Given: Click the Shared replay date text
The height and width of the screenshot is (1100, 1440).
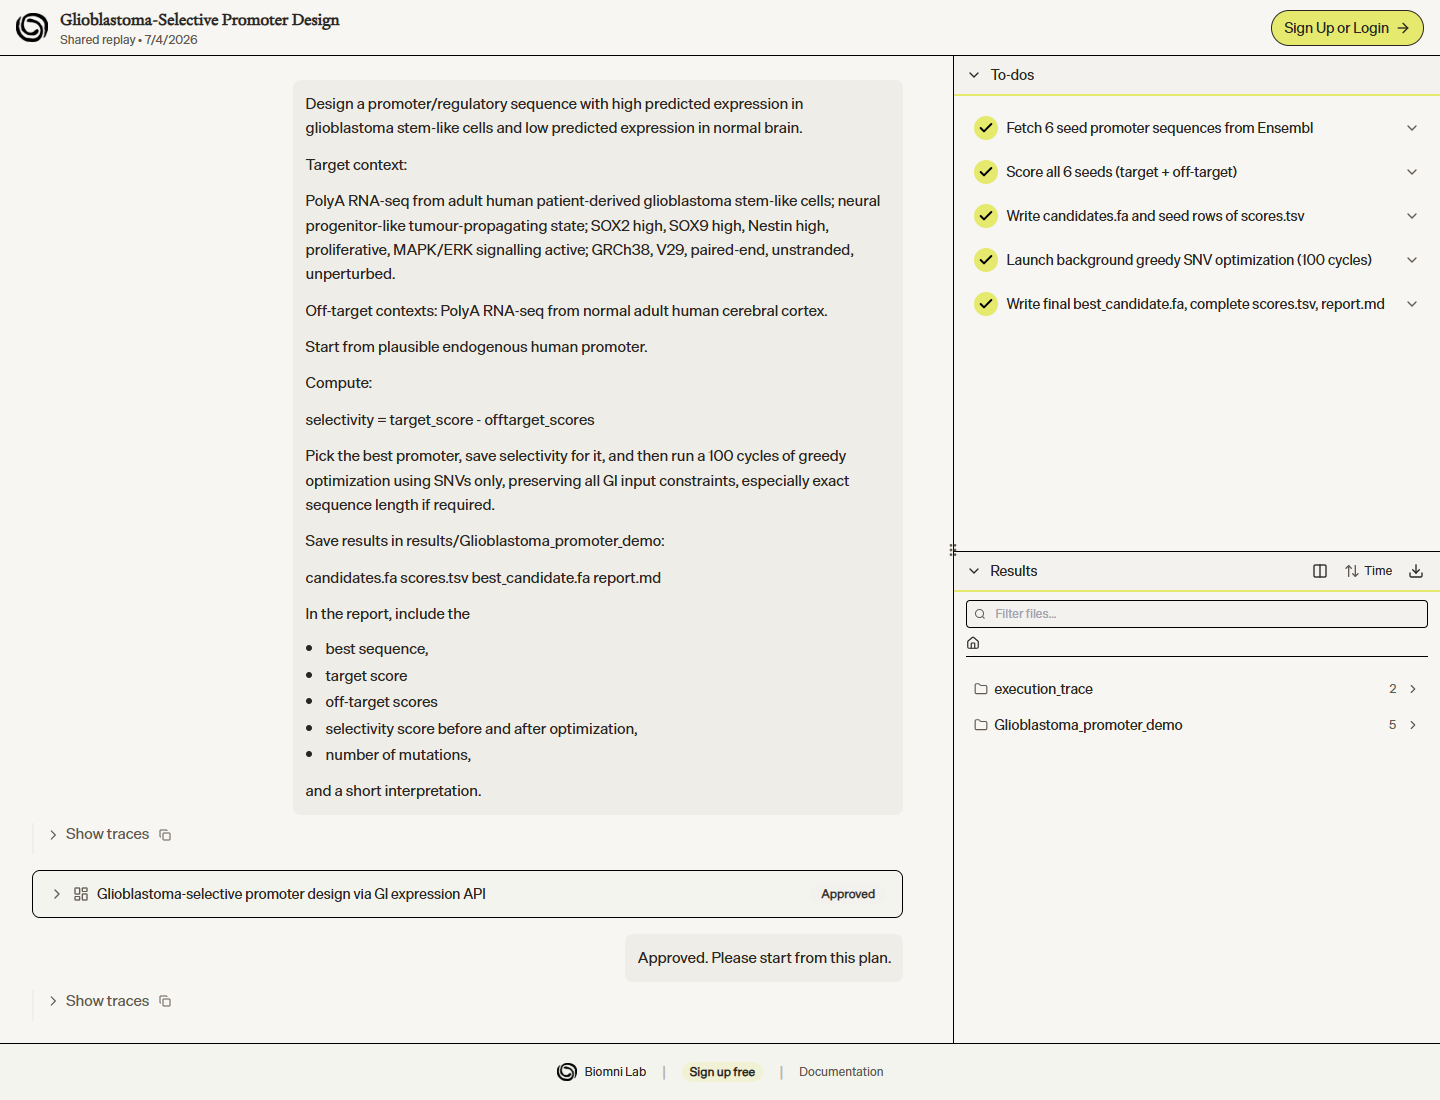Looking at the screenshot, I should pyautogui.click(x=129, y=40).
